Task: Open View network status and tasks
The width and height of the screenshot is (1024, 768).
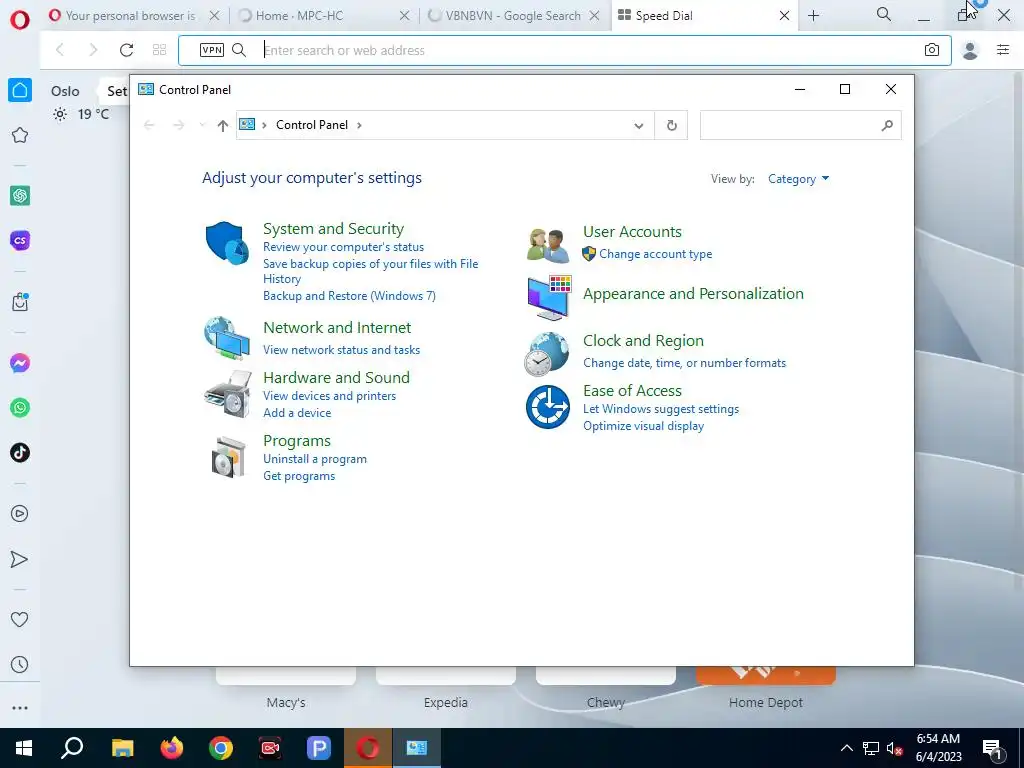Action: 342,350
